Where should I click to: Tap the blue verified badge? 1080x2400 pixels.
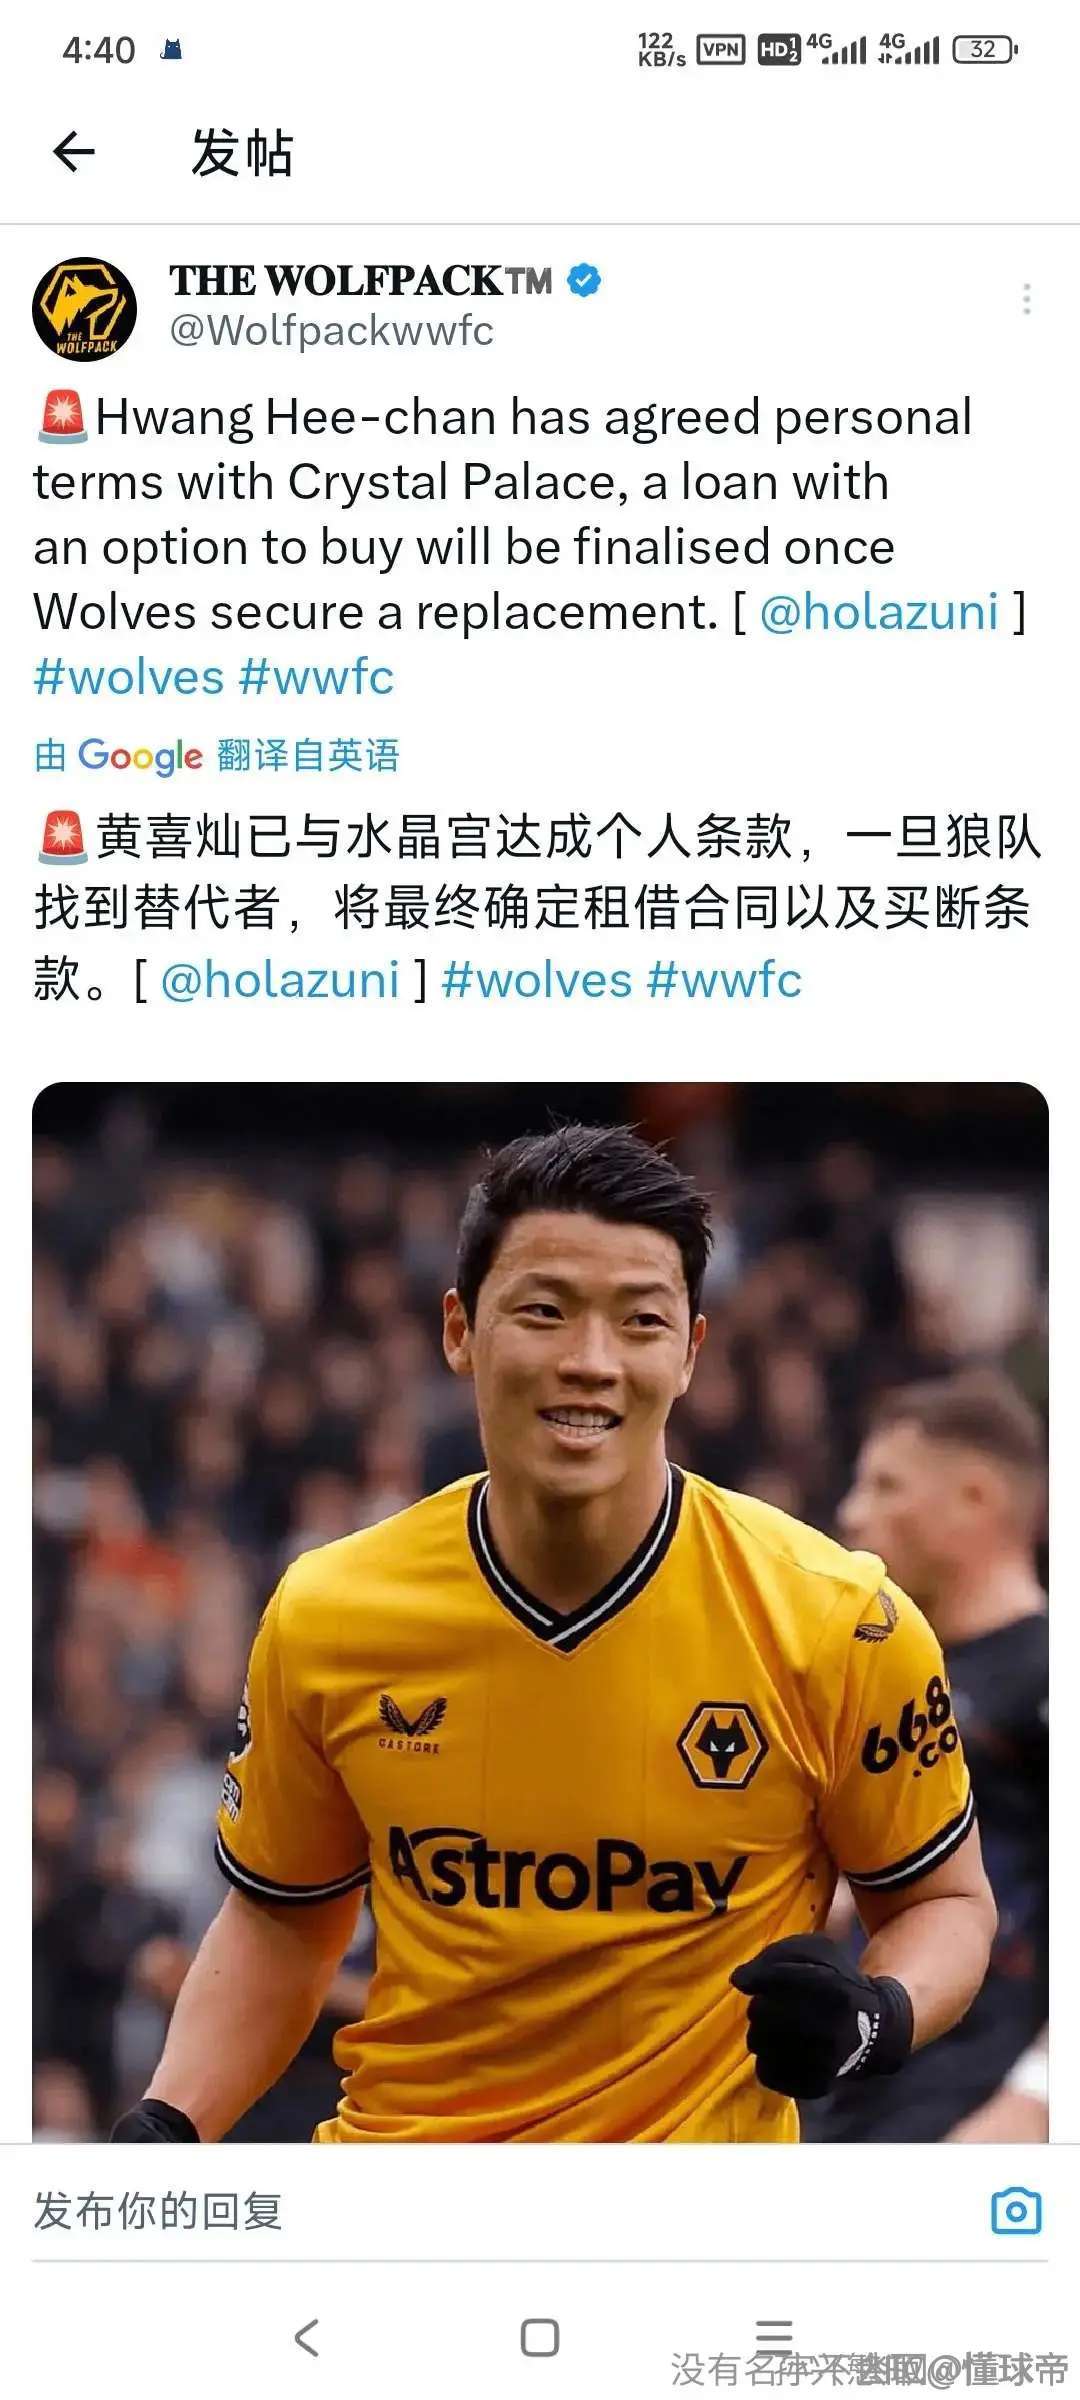coord(584,281)
